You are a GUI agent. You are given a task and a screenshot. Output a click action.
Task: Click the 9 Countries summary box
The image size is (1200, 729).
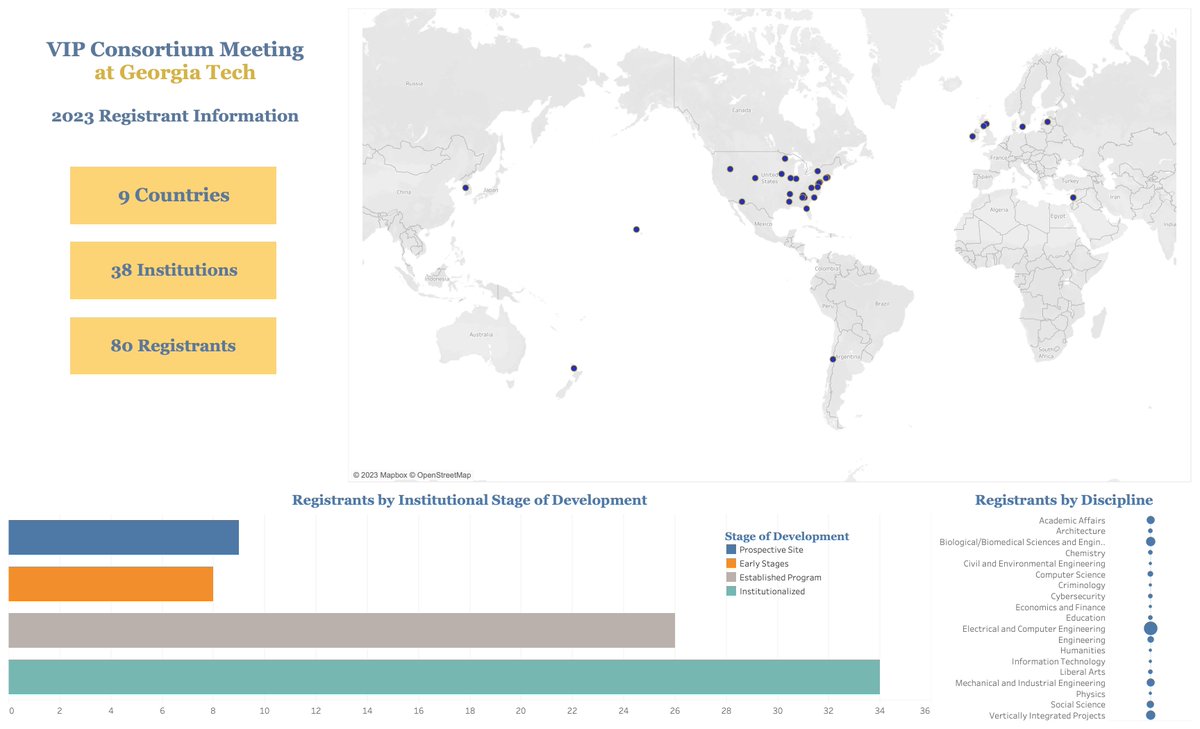tap(172, 194)
